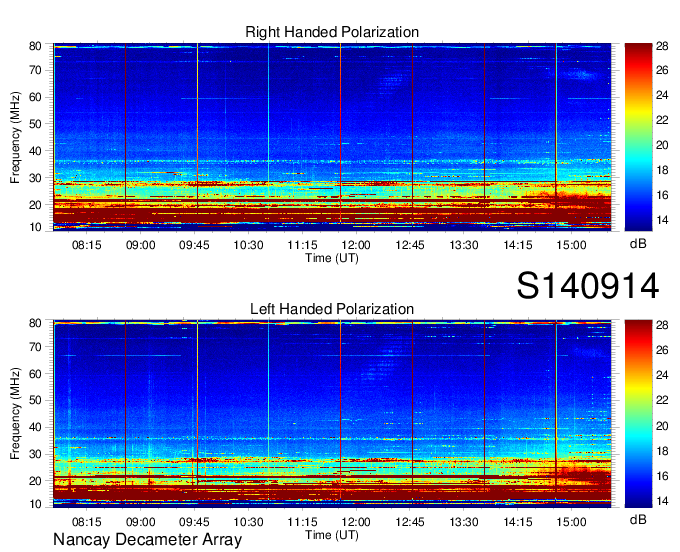Click the 60 MHz tick of the Right Handed plot
This screenshot has height=552, width=680.
35,97
